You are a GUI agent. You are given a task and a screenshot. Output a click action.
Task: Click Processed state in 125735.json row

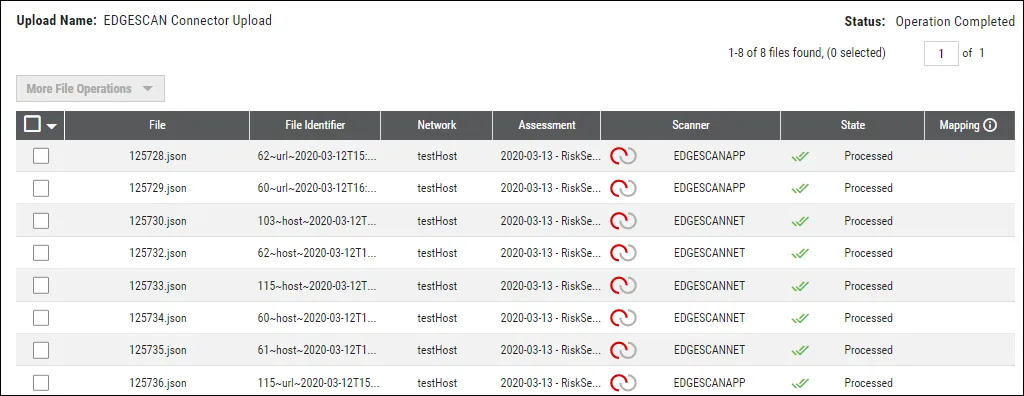868,350
